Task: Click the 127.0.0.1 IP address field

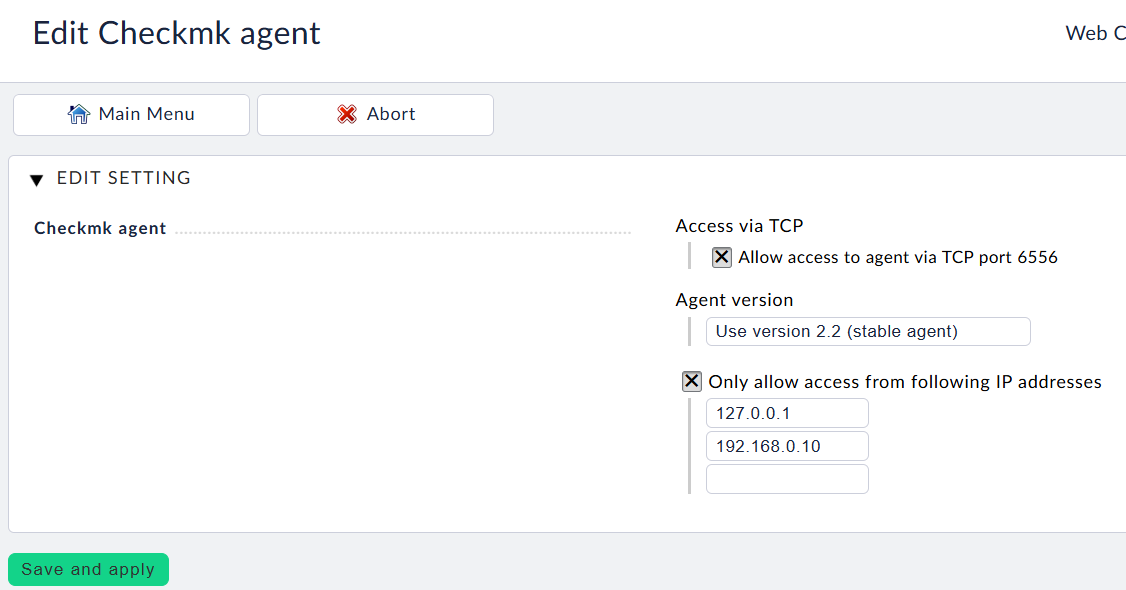Action: coord(786,413)
